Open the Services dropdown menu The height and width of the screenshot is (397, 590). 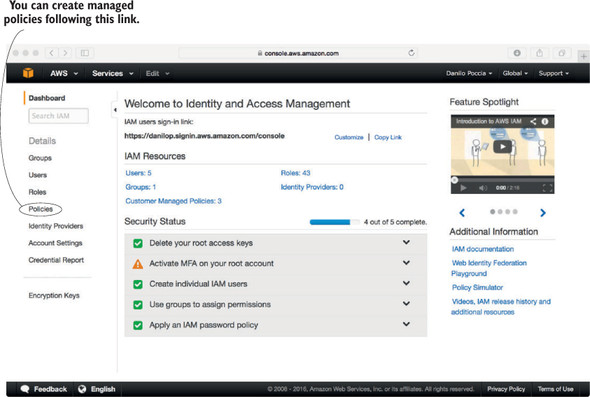(113, 73)
